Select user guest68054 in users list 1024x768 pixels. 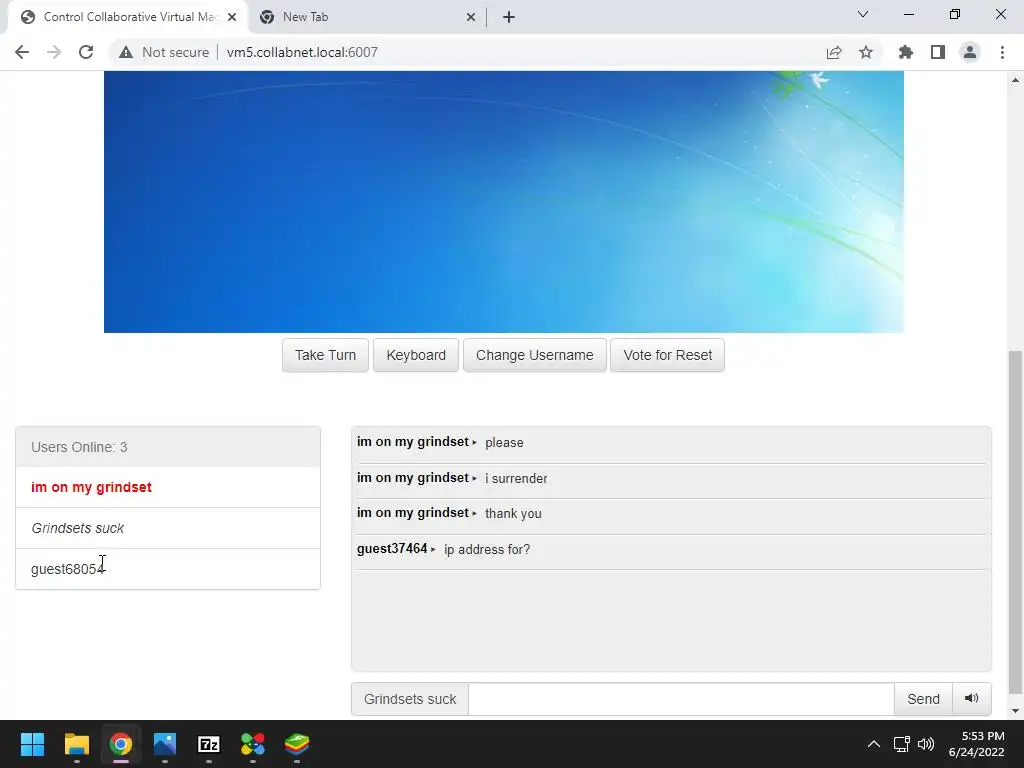click(168, 569)
